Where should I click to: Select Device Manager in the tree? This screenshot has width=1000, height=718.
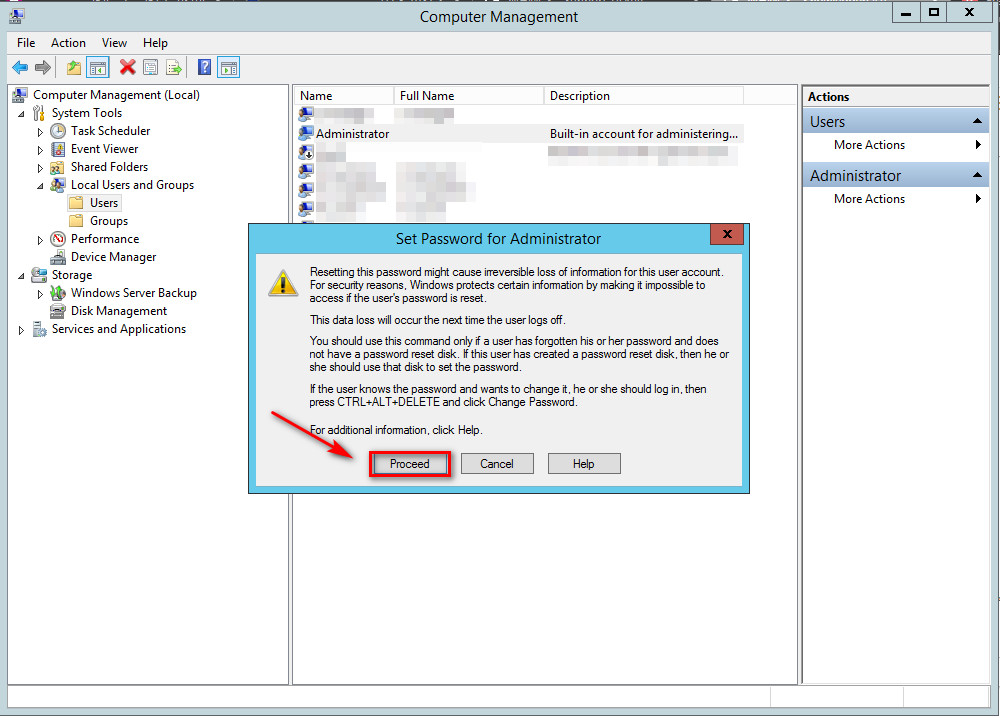114,256
